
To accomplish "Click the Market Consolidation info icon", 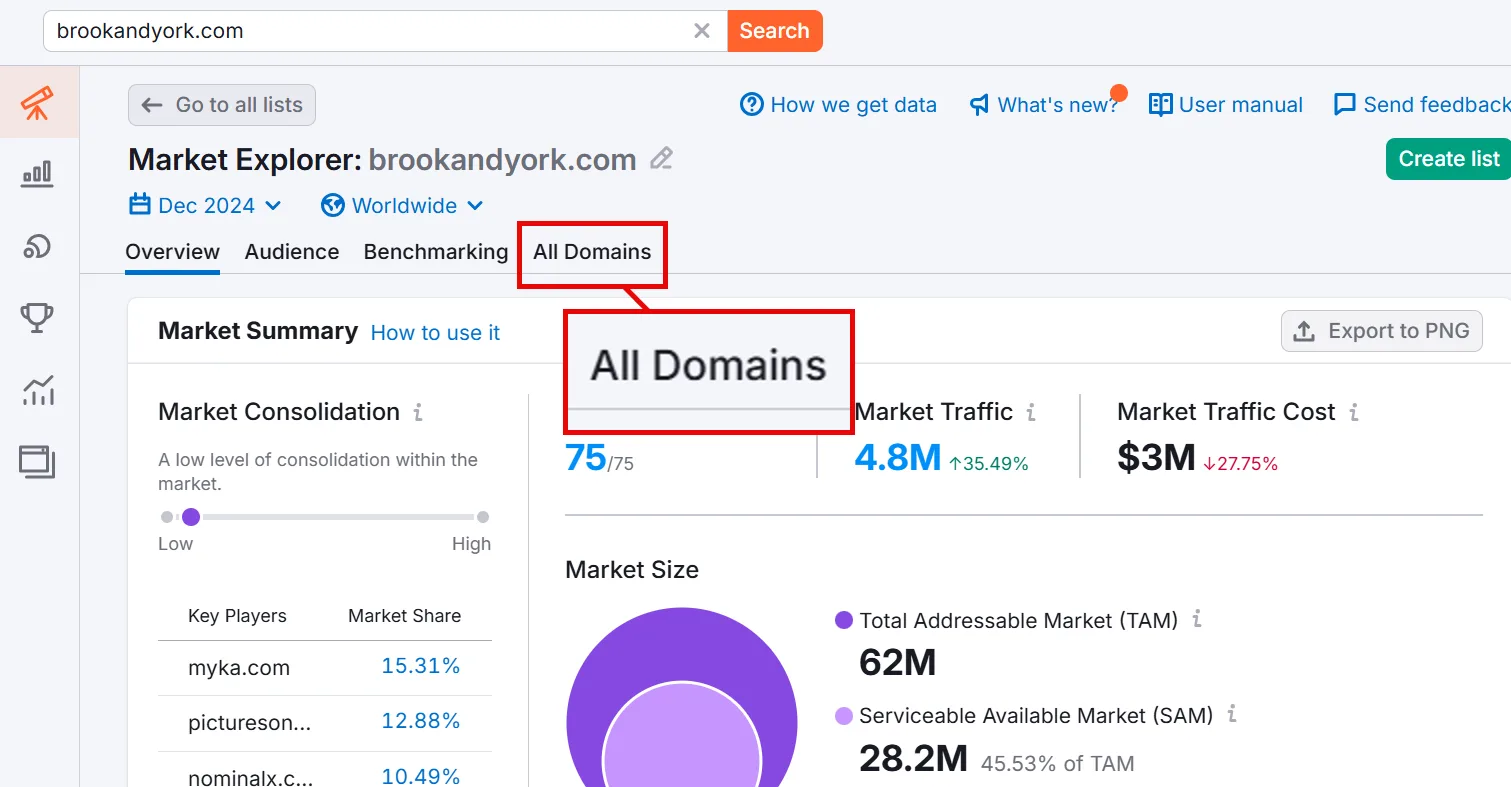I will (x=418, y=412).
